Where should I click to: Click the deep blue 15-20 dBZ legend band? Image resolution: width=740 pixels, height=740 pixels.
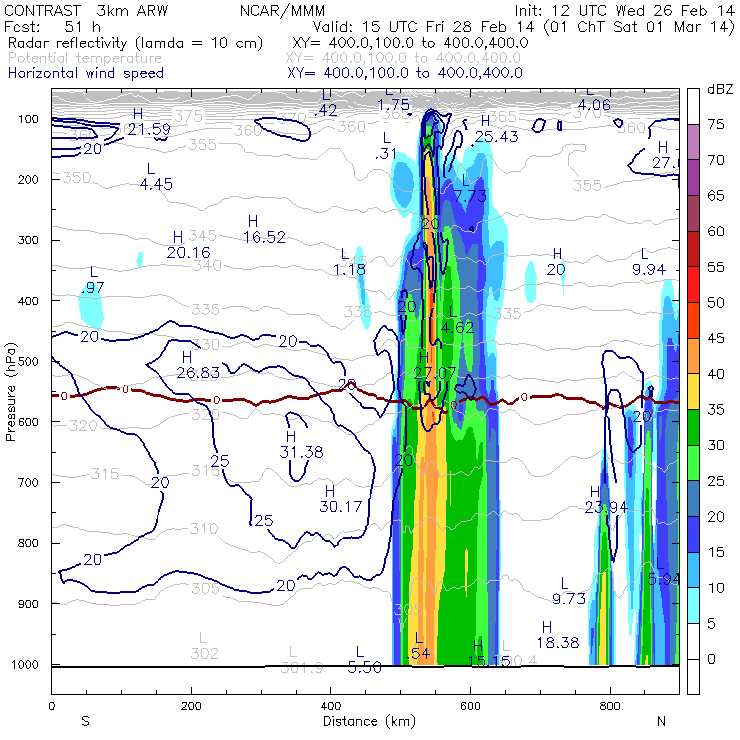coord(693,534)
